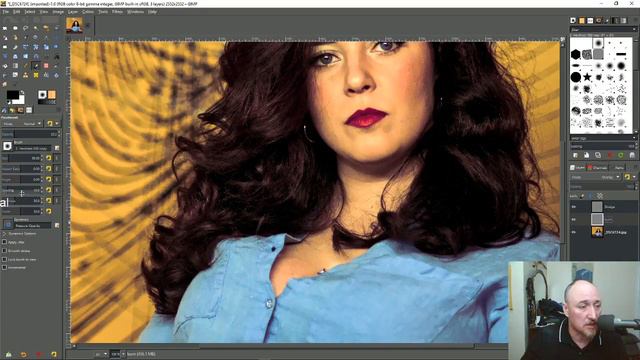Select the Bucket Fill tool
Image resolution: width=640 pixels, height=360 pixels.
coord(4,66)
